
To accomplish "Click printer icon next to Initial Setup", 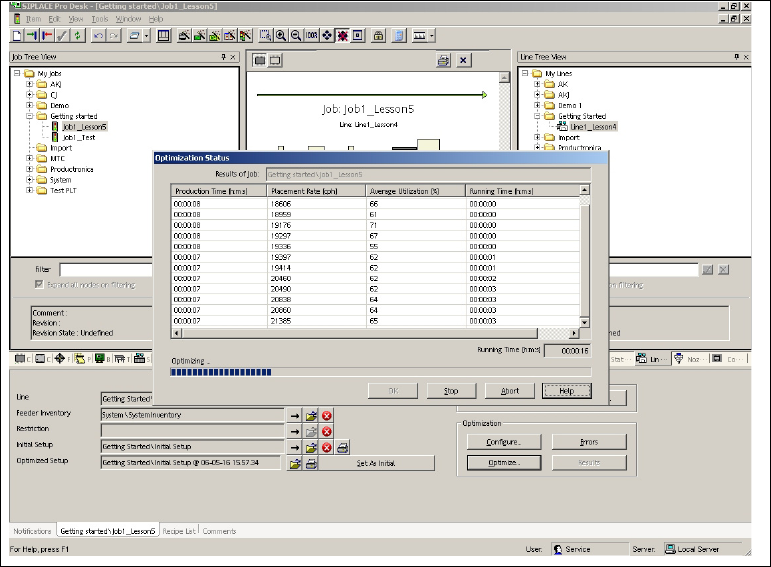I will [342, 447].
